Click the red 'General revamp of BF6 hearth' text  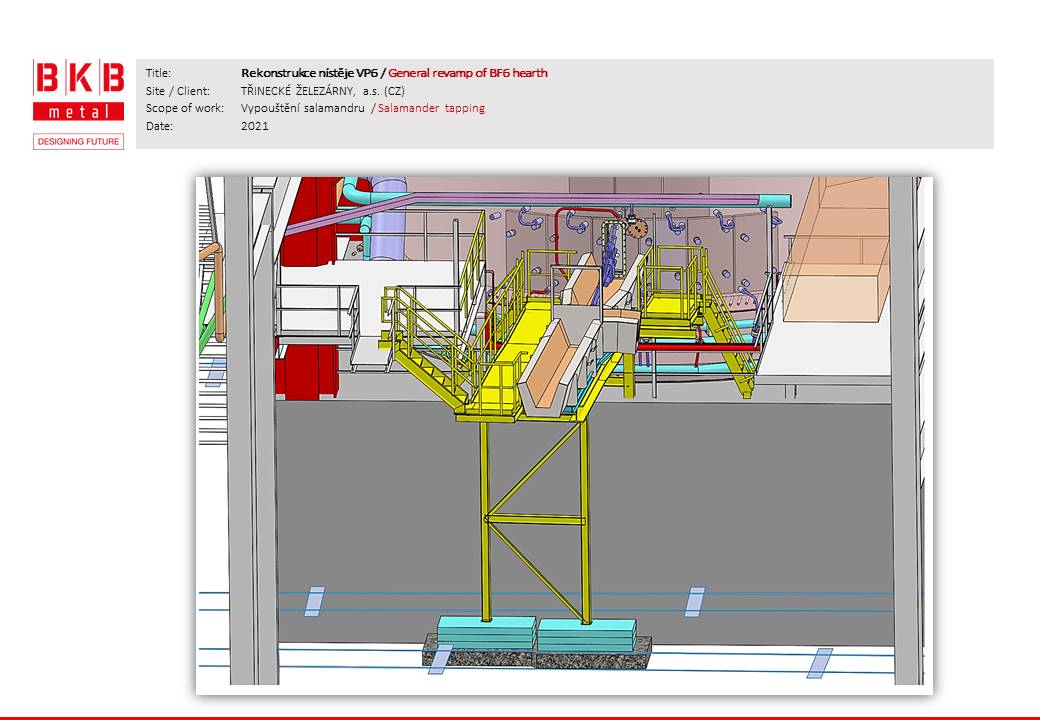467,73
